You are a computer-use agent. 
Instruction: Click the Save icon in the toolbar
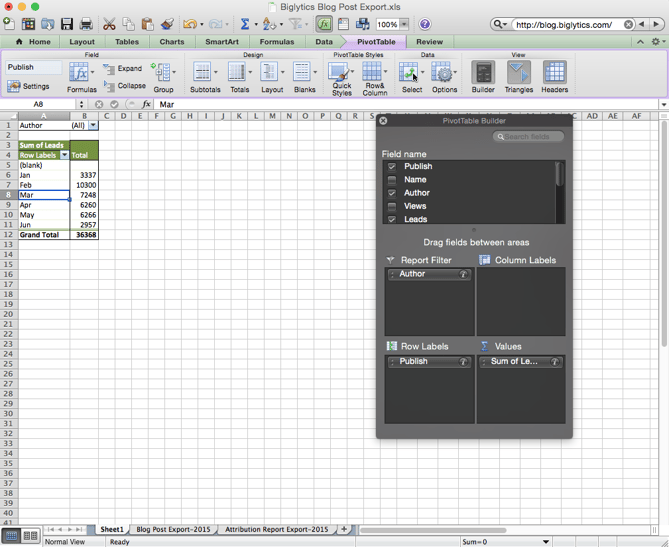tap(67, 24)
